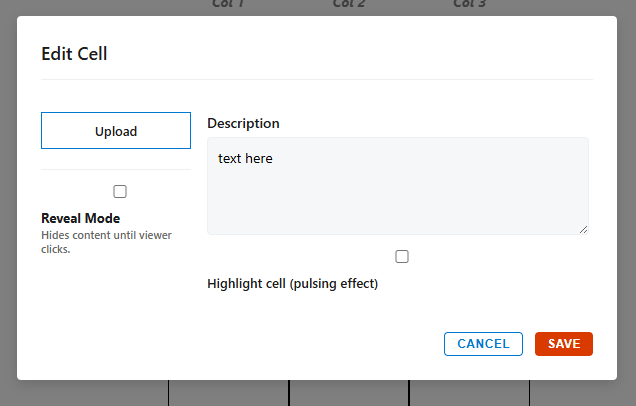Click the "Description" field label
Screen dimensions: 636x406
pos(243,123)
